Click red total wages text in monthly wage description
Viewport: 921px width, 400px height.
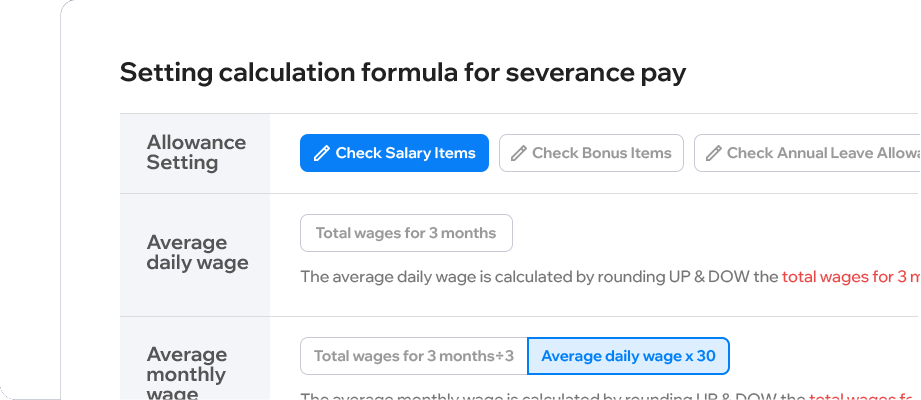click(865, 396)
